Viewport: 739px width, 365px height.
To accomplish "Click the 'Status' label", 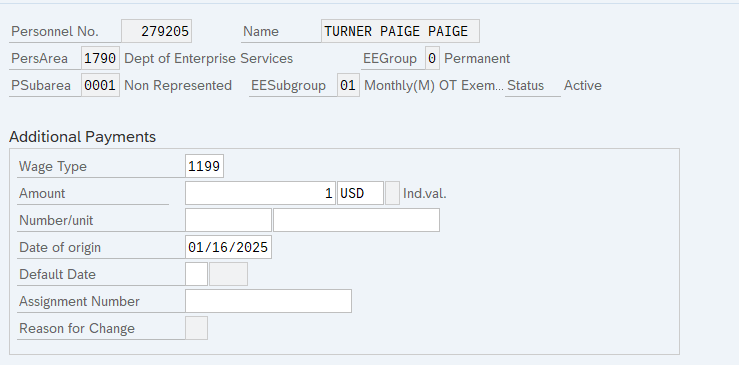I will click(x=526, y=85).
